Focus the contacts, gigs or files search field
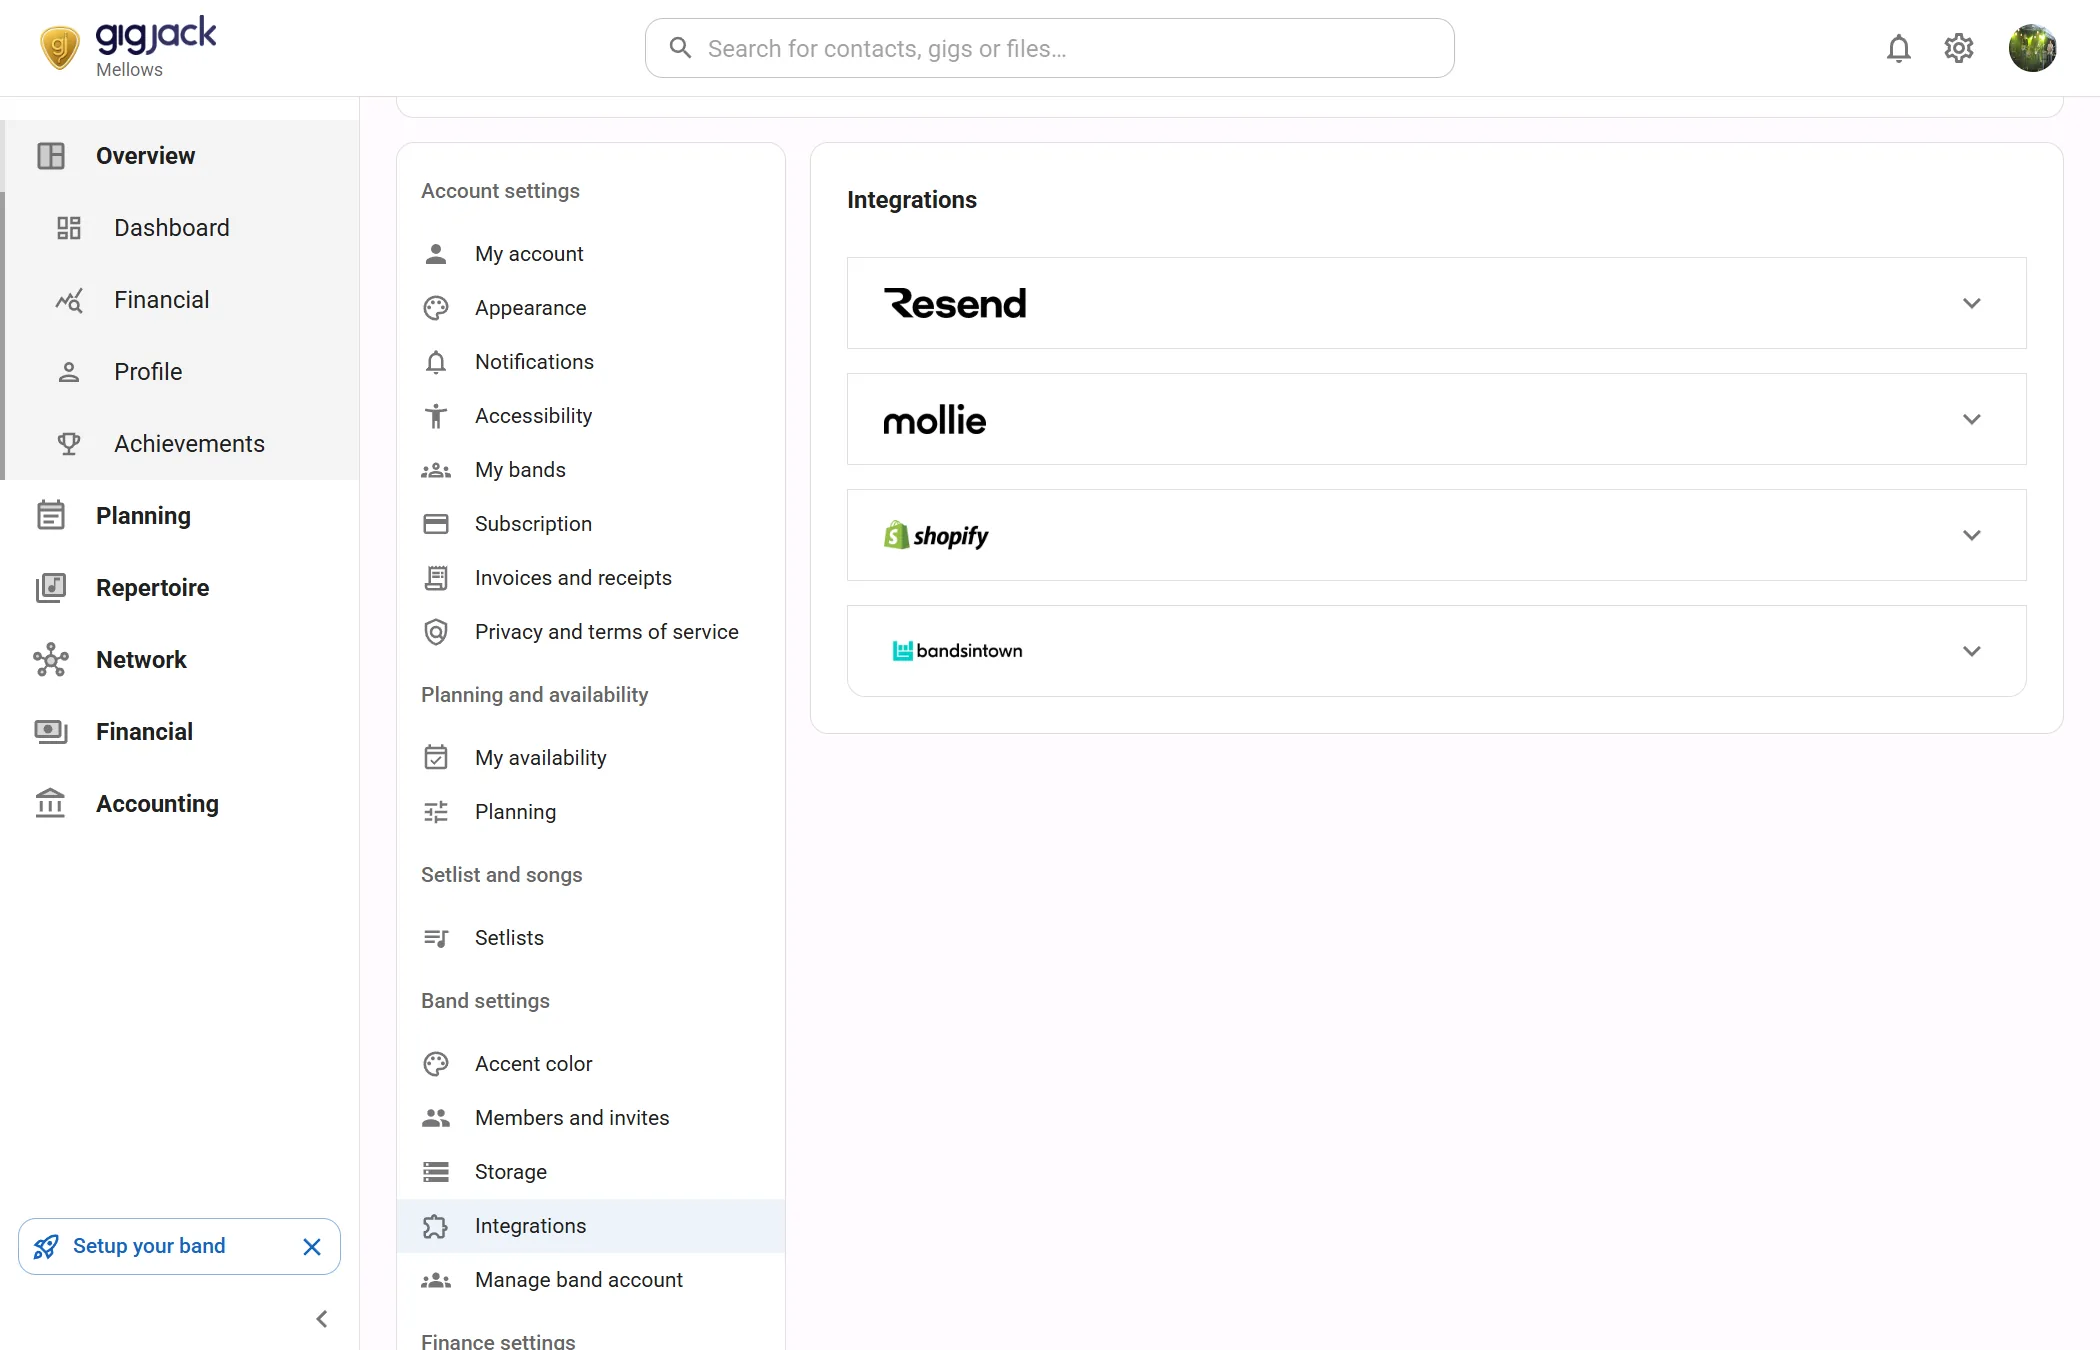The image size is (2100, 1350). [1049, 48]
